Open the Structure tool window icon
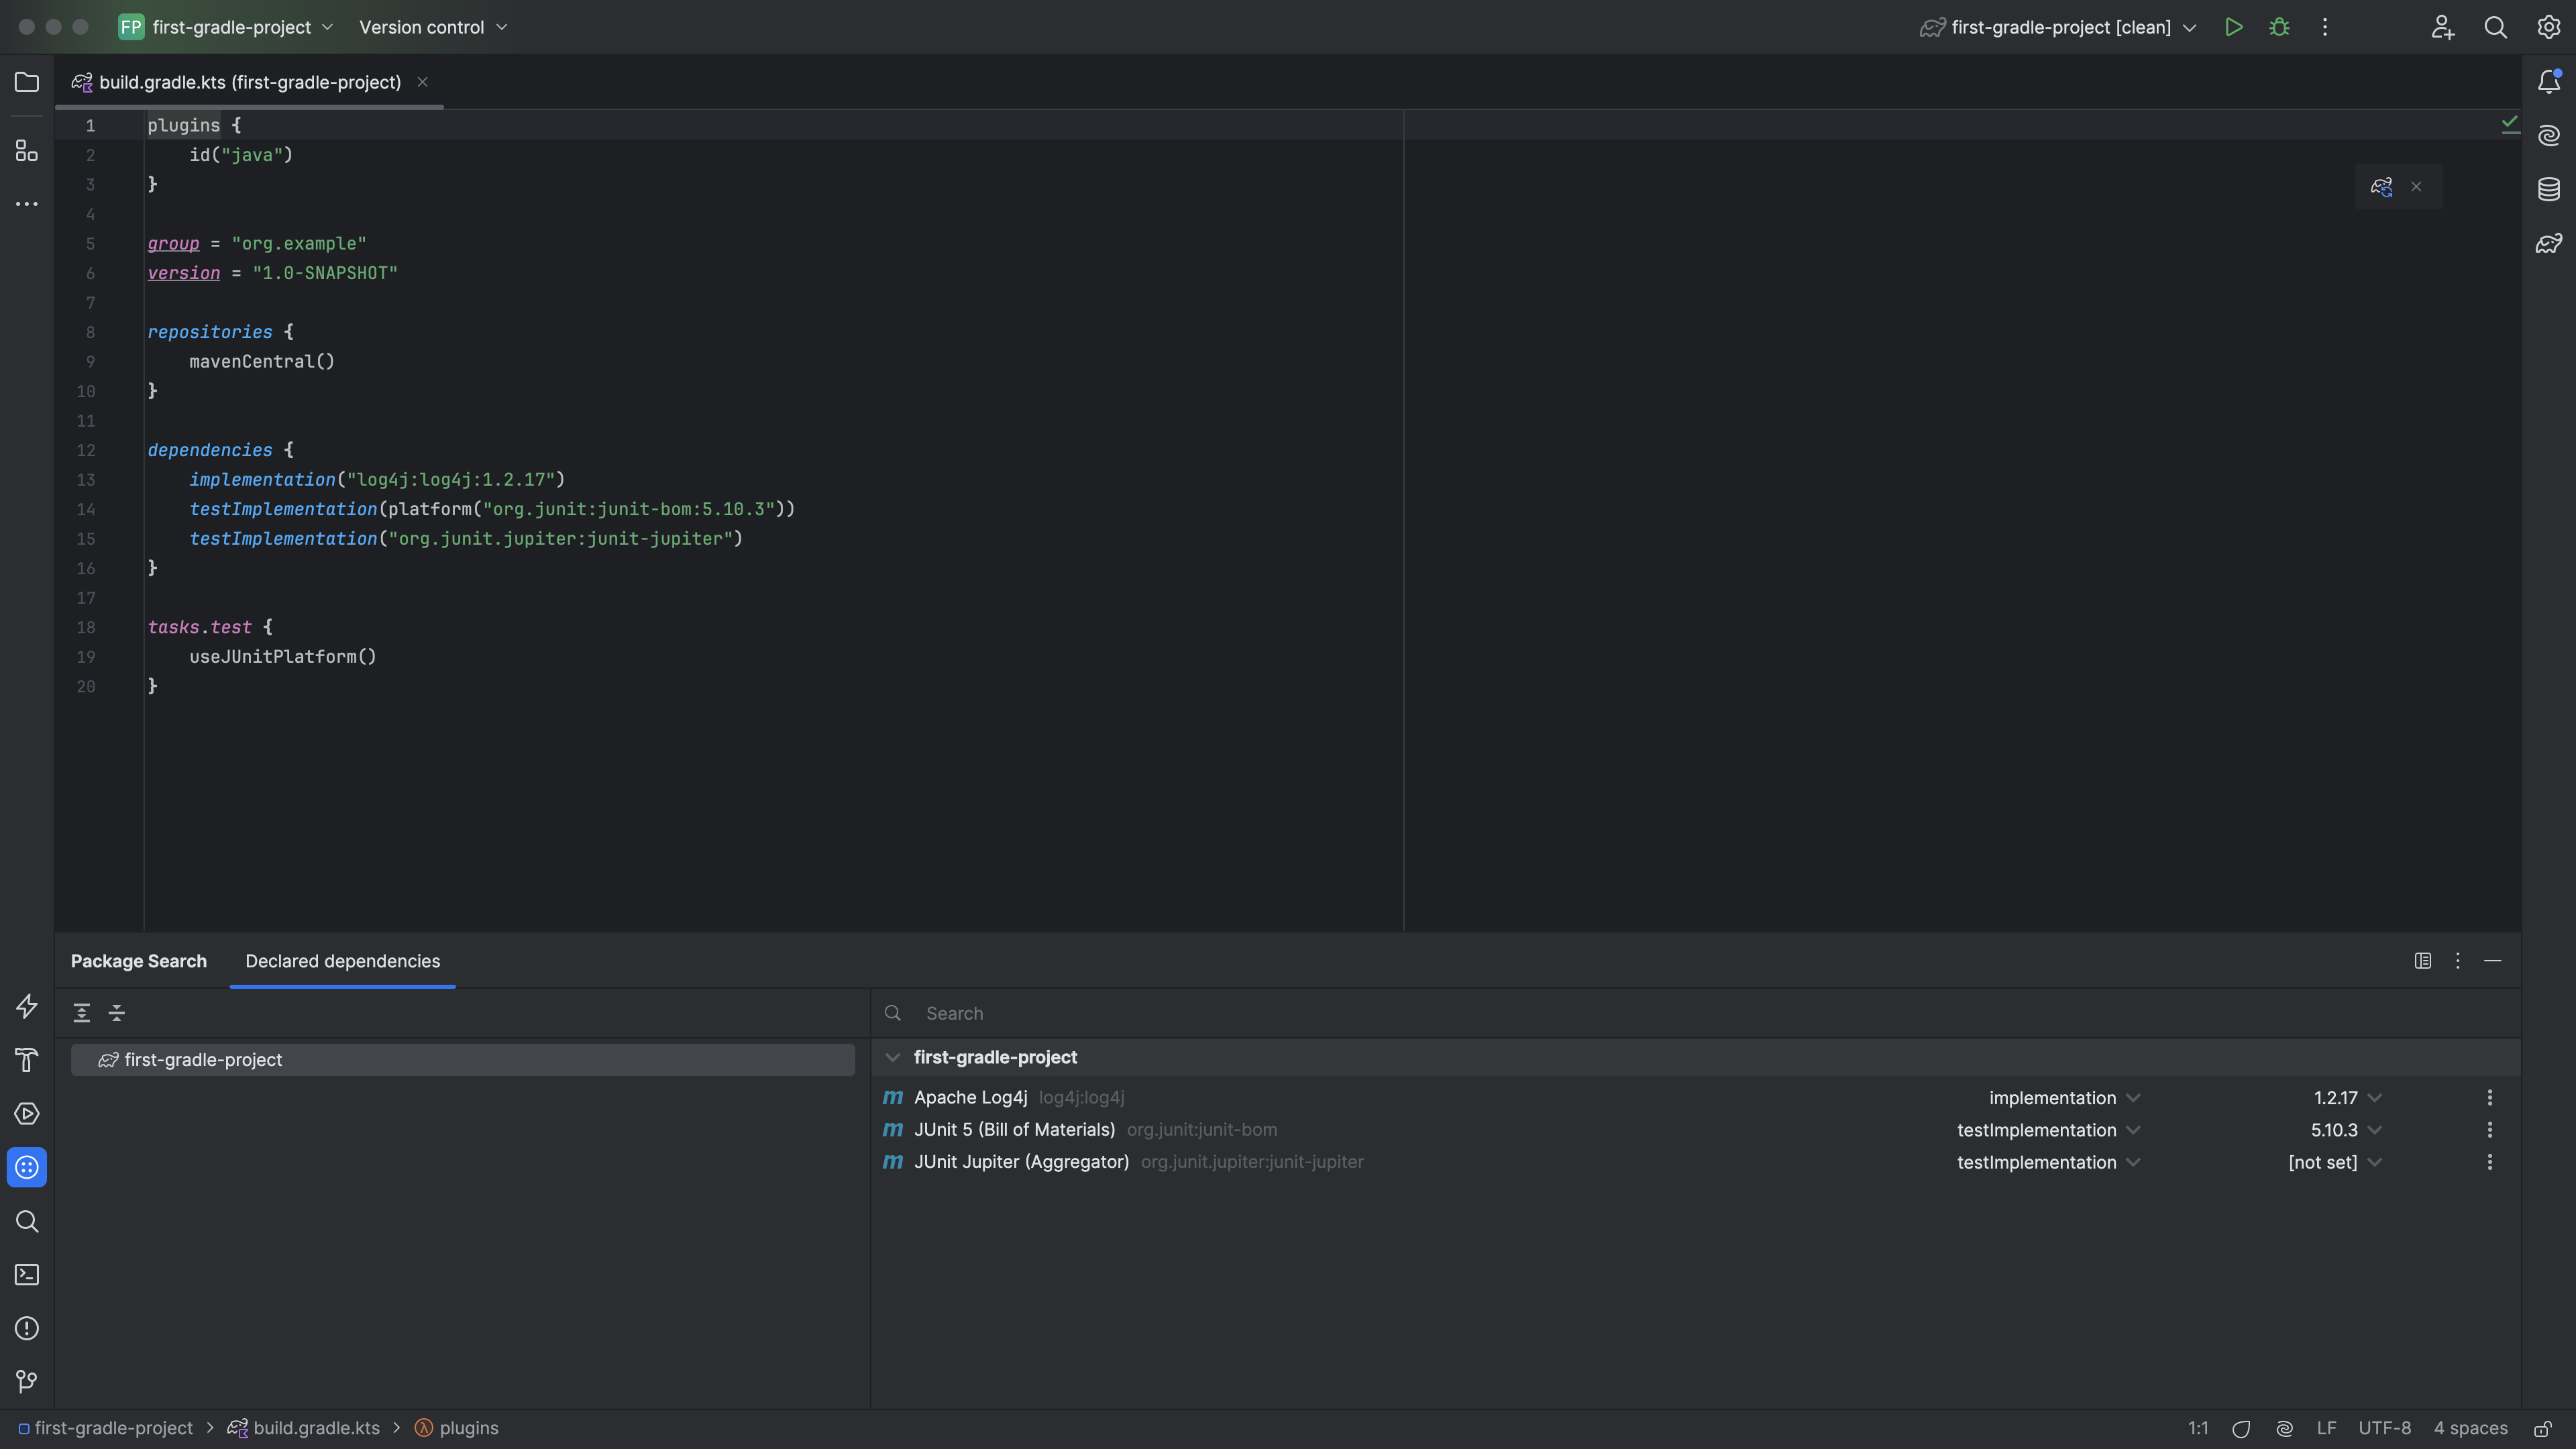2576x1449 pixels. 27,151
